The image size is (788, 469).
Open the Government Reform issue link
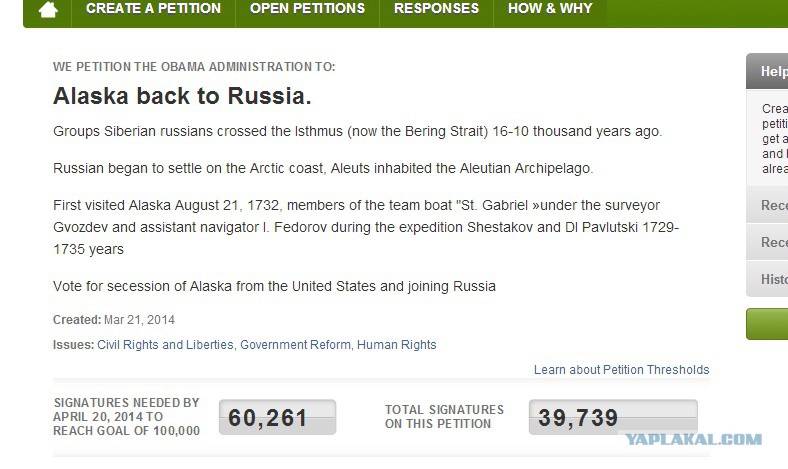pos(296,345)
